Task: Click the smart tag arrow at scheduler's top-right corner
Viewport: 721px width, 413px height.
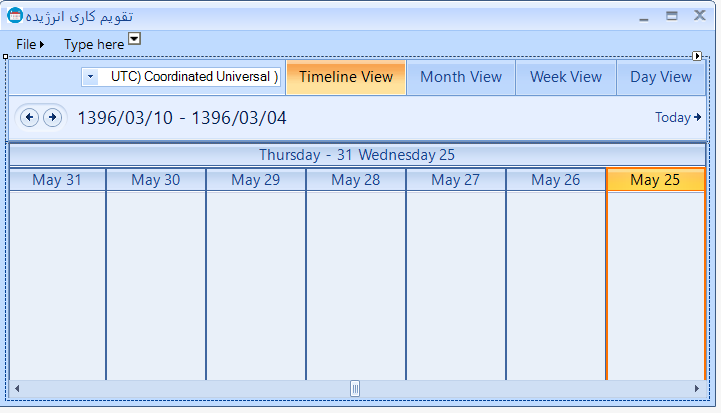Action: click(x=698, y=56)
